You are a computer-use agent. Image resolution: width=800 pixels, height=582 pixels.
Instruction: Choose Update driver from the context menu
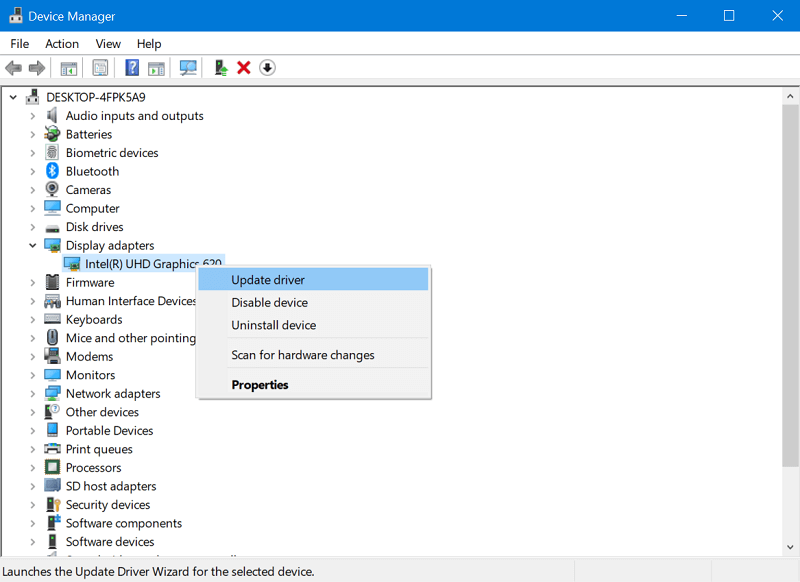(x=313, y=280)
